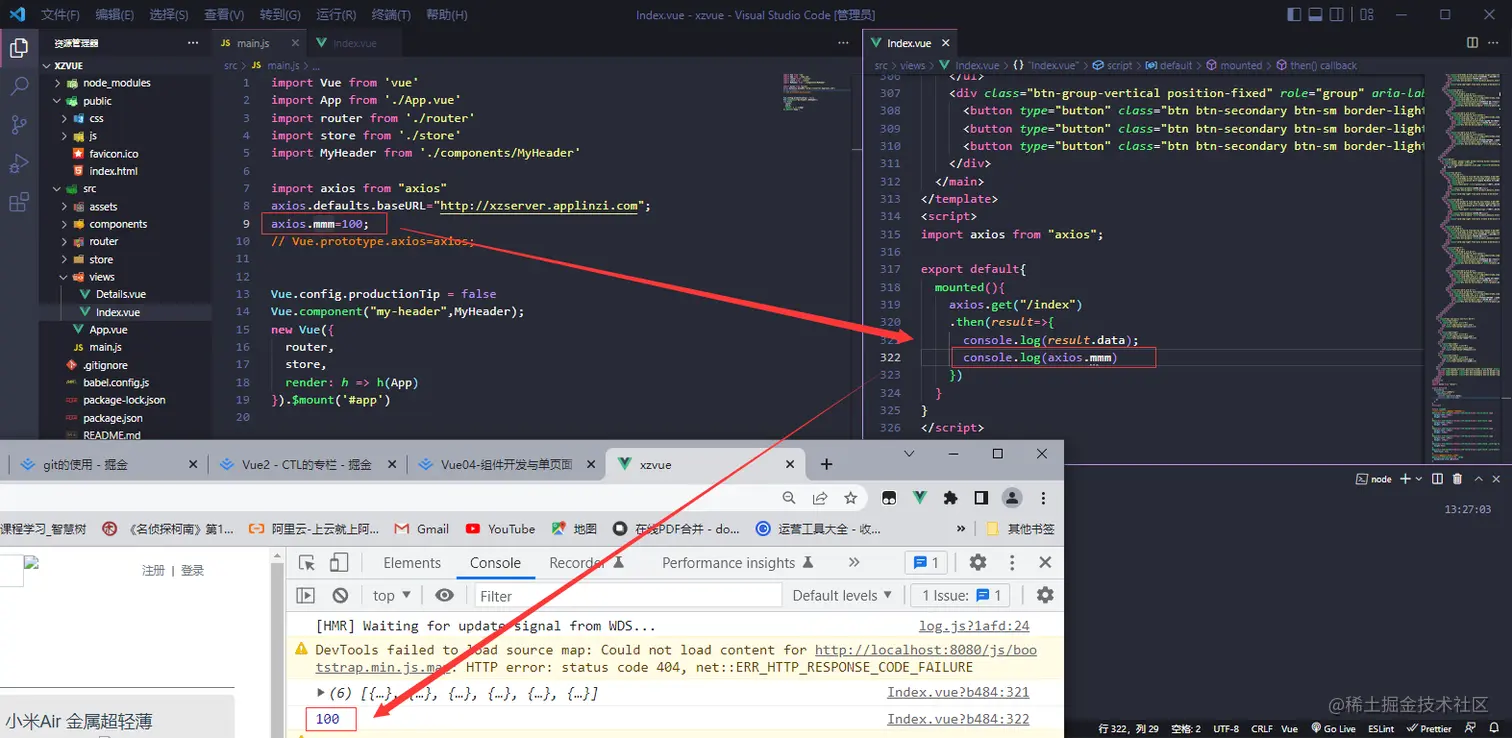Image resolution: width=1512 pixels, height=738 pixels.
Task: Open the top JavaScript context dropdown
Action: pyautogui.click(x=392, y=595)
